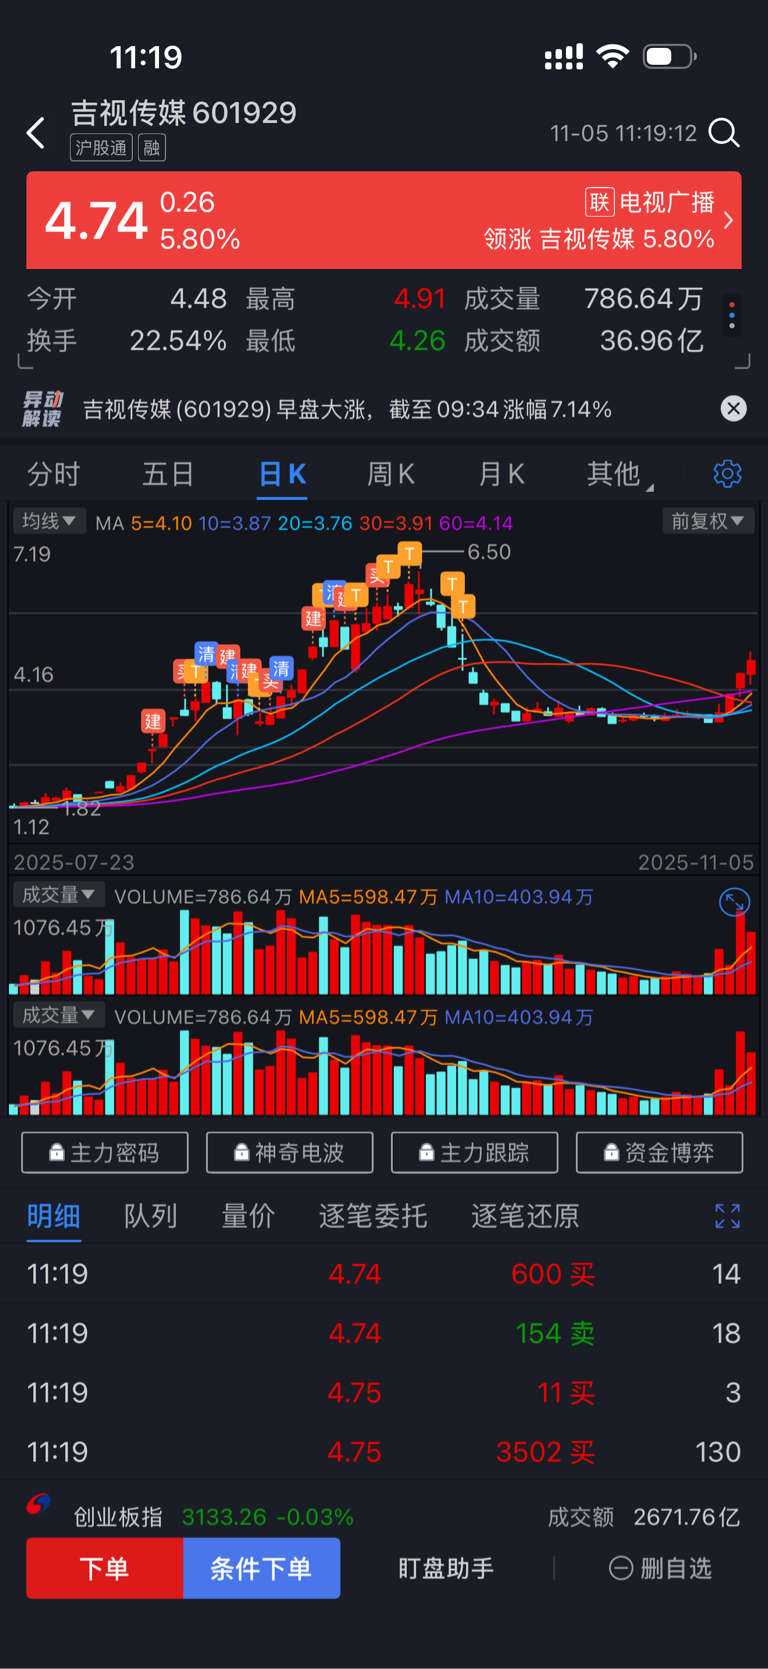The height and width of the screenshot is (1669, 768).
Task: Tap the battery status icon
Action: click(x=670, y=56)
